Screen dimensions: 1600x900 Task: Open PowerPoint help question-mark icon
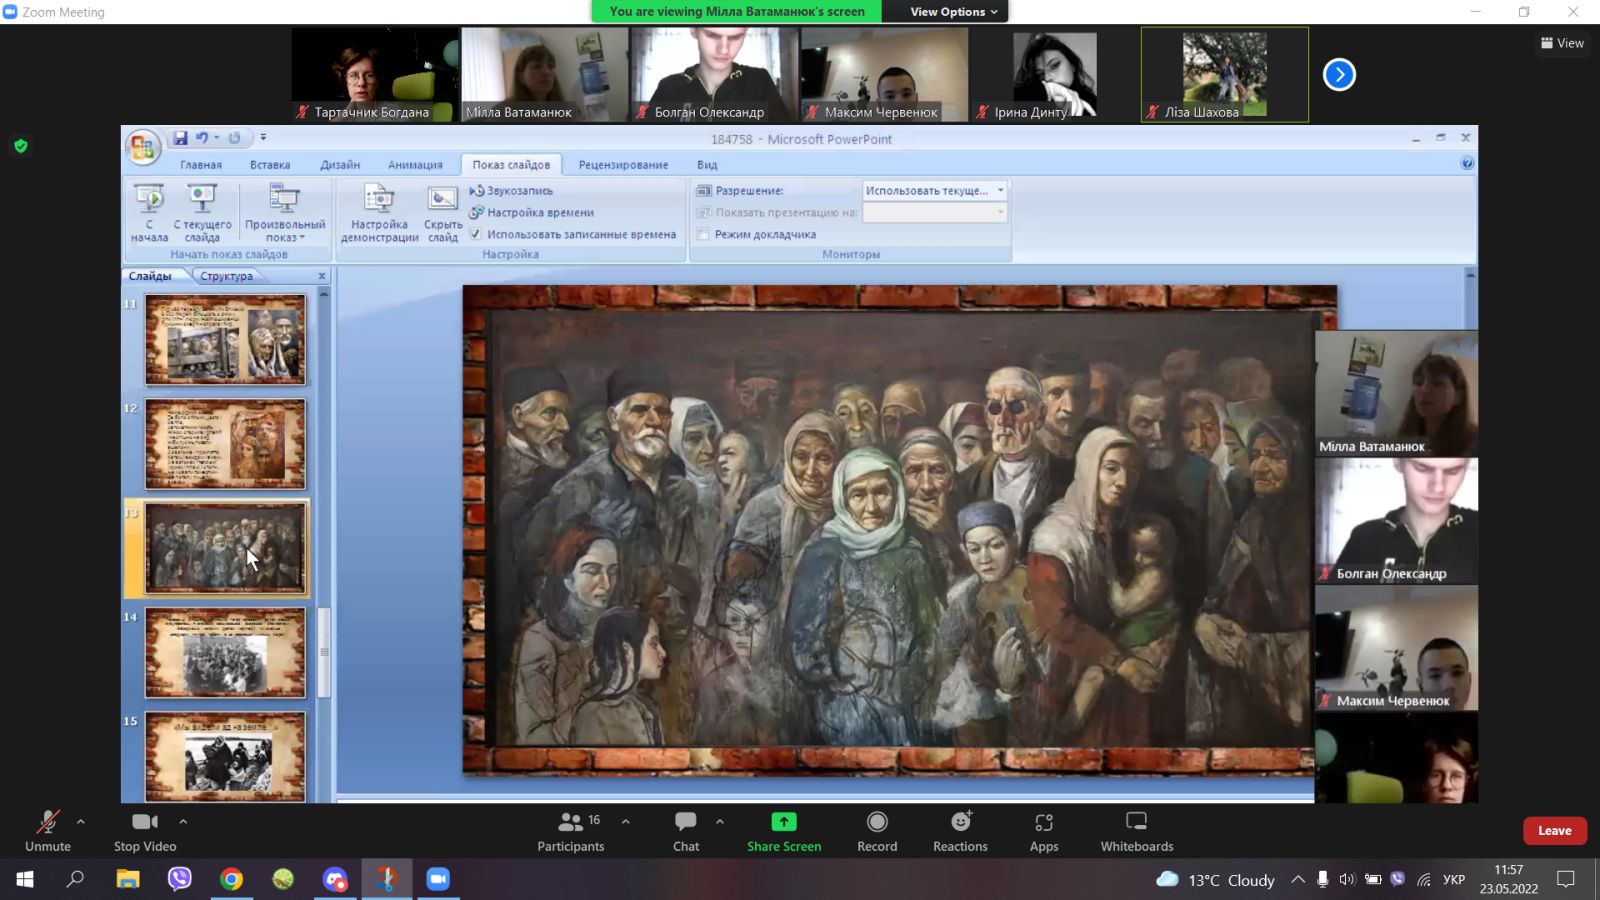[1467, 163]
